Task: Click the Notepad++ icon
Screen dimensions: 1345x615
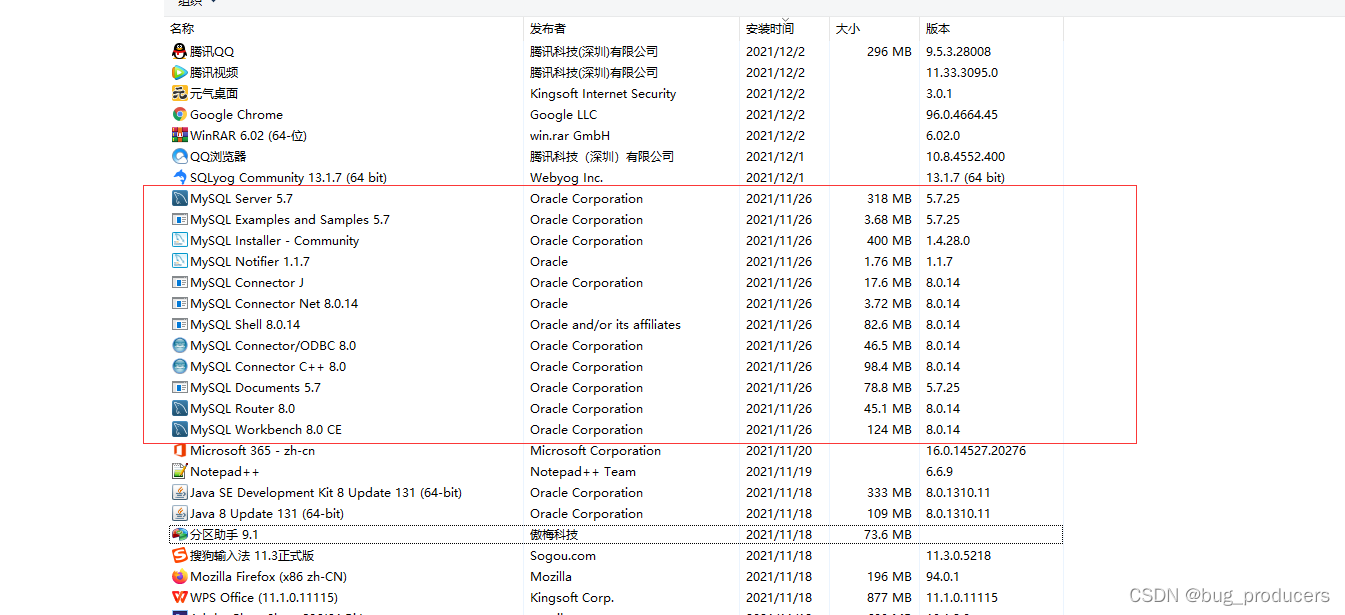Action: pyautogui.click(x=179, y=471)
